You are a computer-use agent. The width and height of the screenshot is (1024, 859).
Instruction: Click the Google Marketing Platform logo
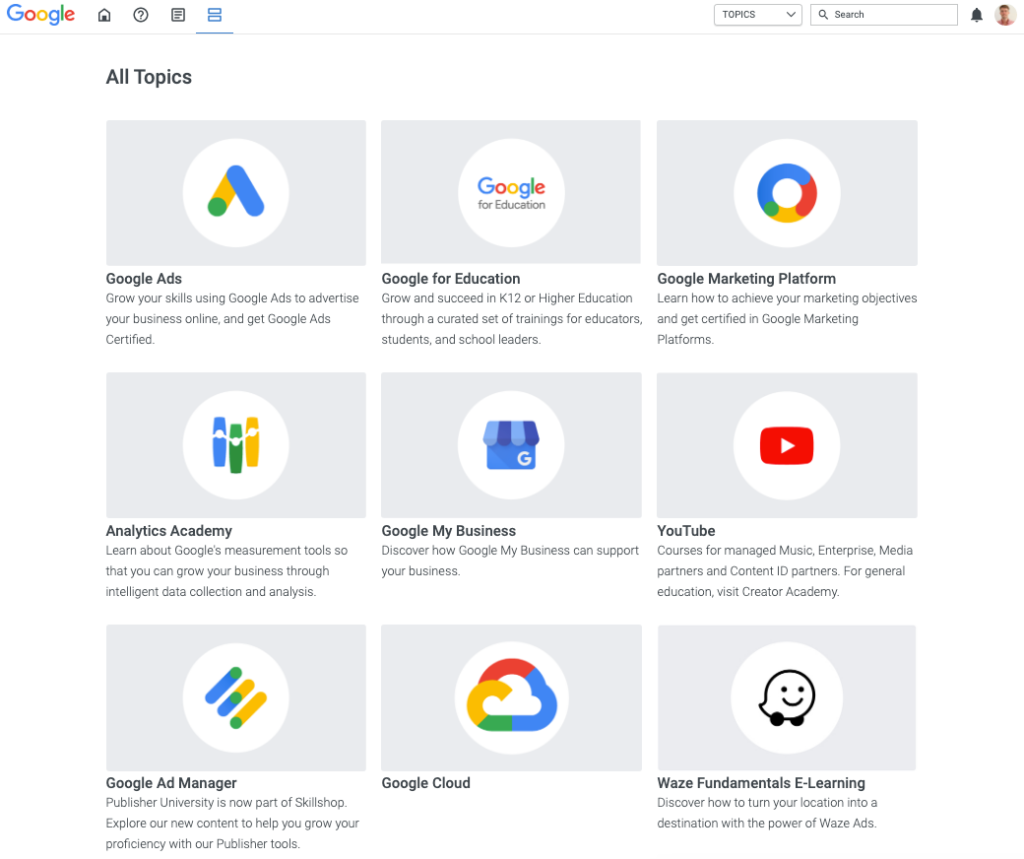[x=786, y=192]
